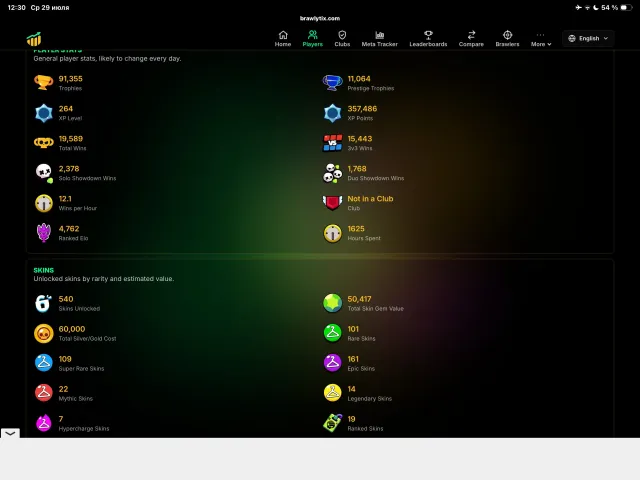
Task: Open the Leaderboards page
Action: 428,39
